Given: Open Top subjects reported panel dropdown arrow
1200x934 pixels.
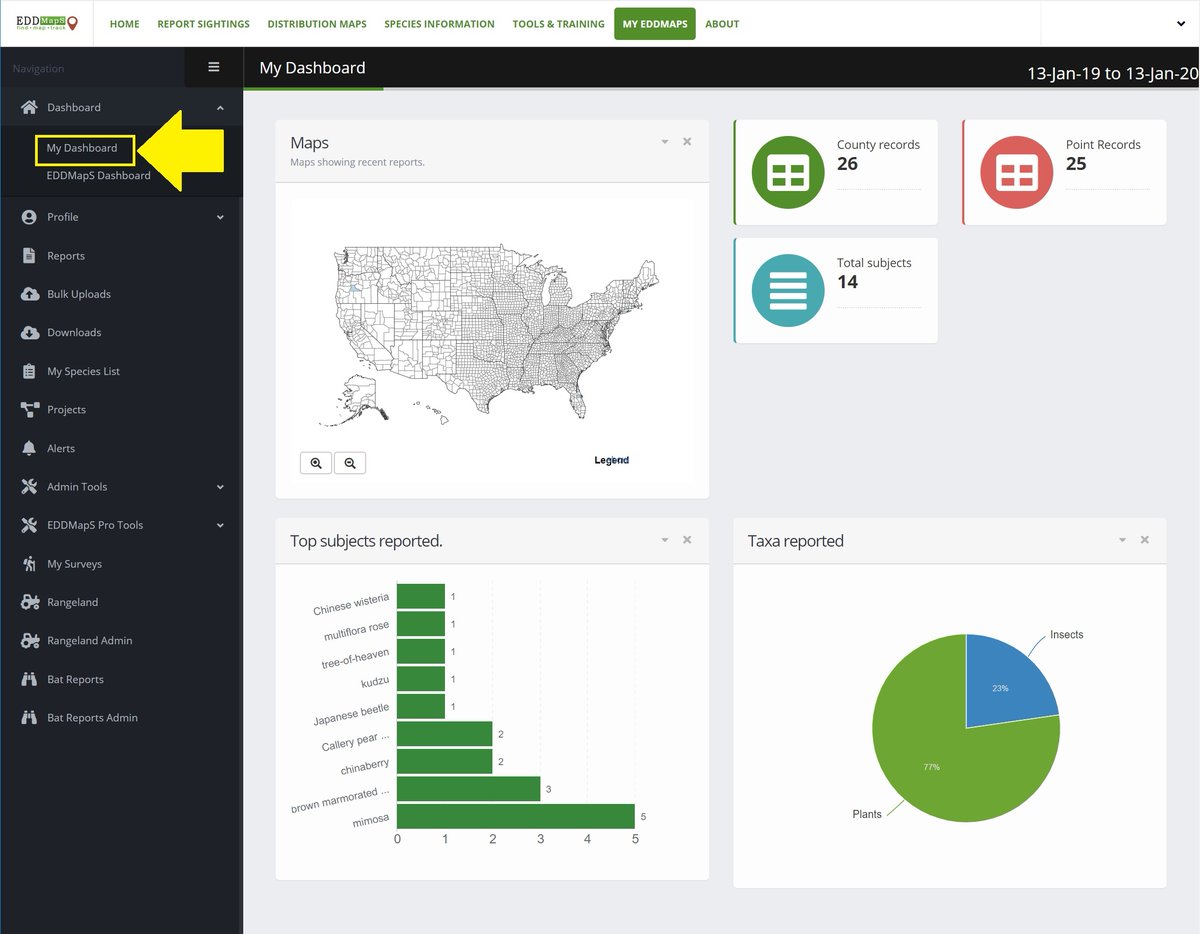Looking at the screenshot, I should pyautogui.click(x=665, y=540).
